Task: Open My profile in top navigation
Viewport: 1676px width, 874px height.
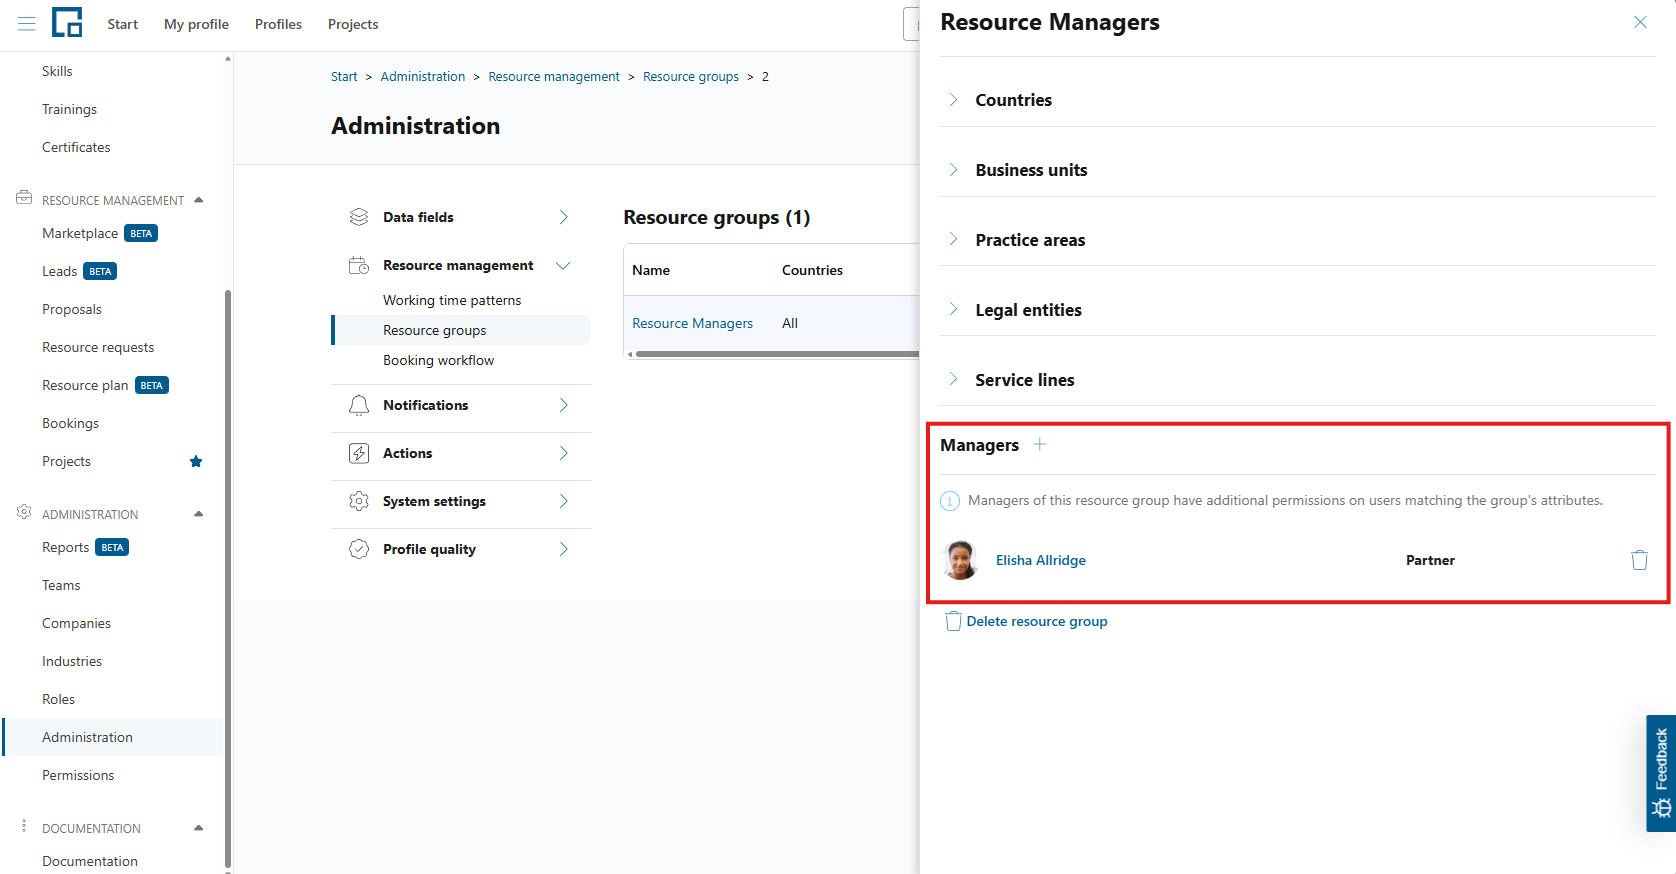Action: tap(196, 24)
